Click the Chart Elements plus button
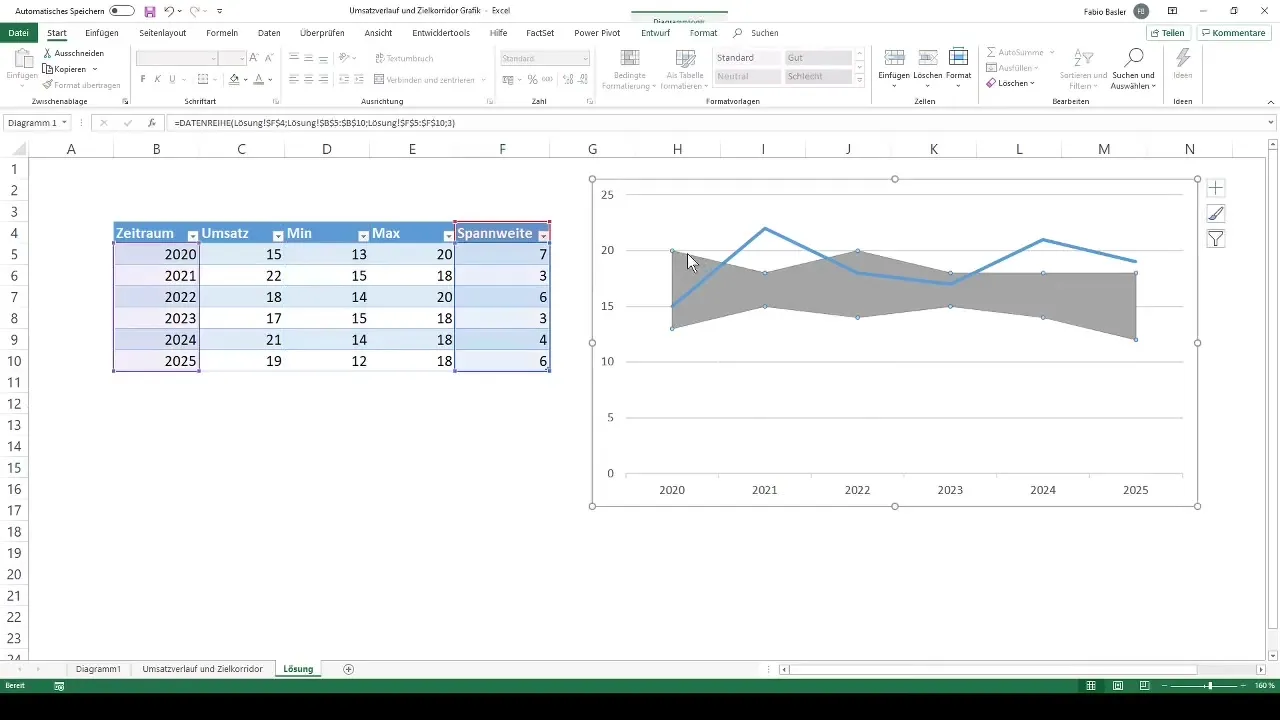 [1216, 188]
